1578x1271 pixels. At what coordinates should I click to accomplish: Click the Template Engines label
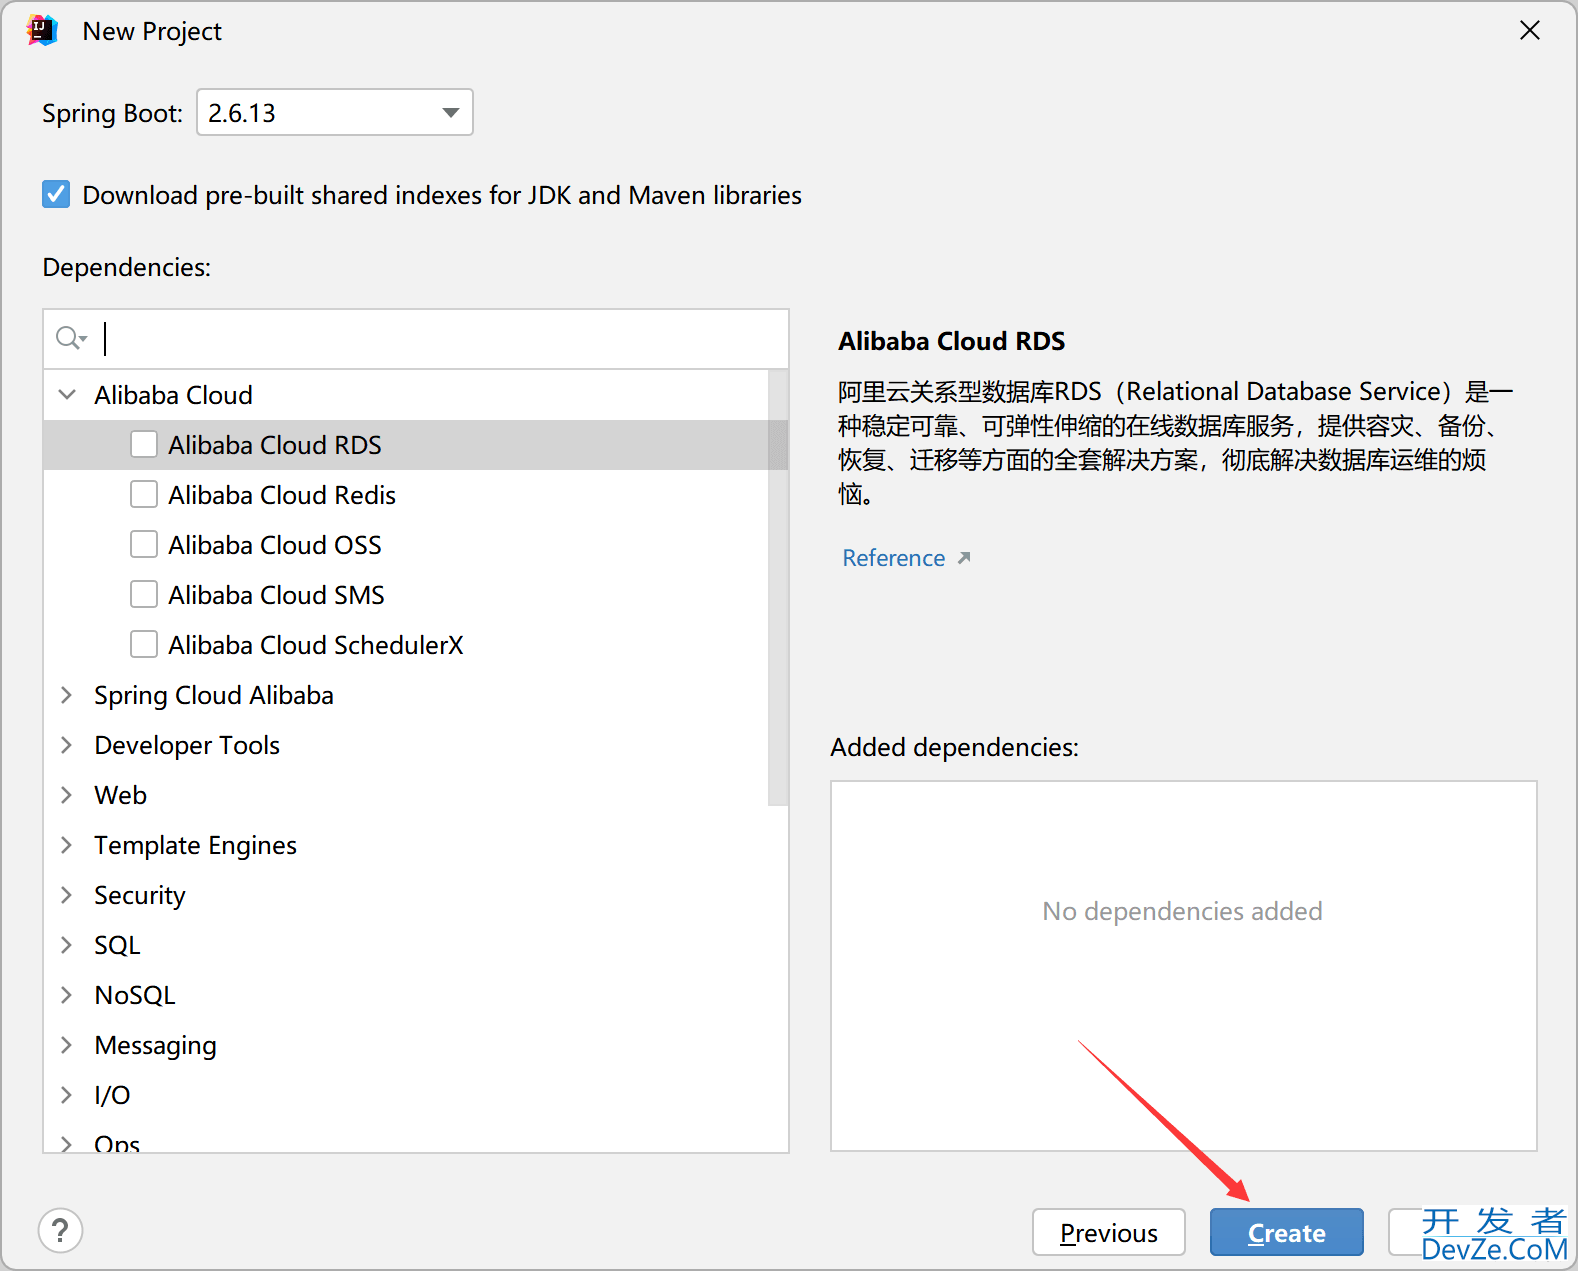tap(195, 845)
